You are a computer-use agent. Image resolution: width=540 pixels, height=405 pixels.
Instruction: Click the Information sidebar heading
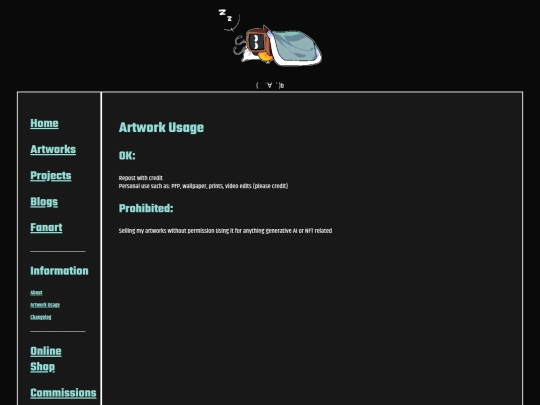tap(59, 271)
